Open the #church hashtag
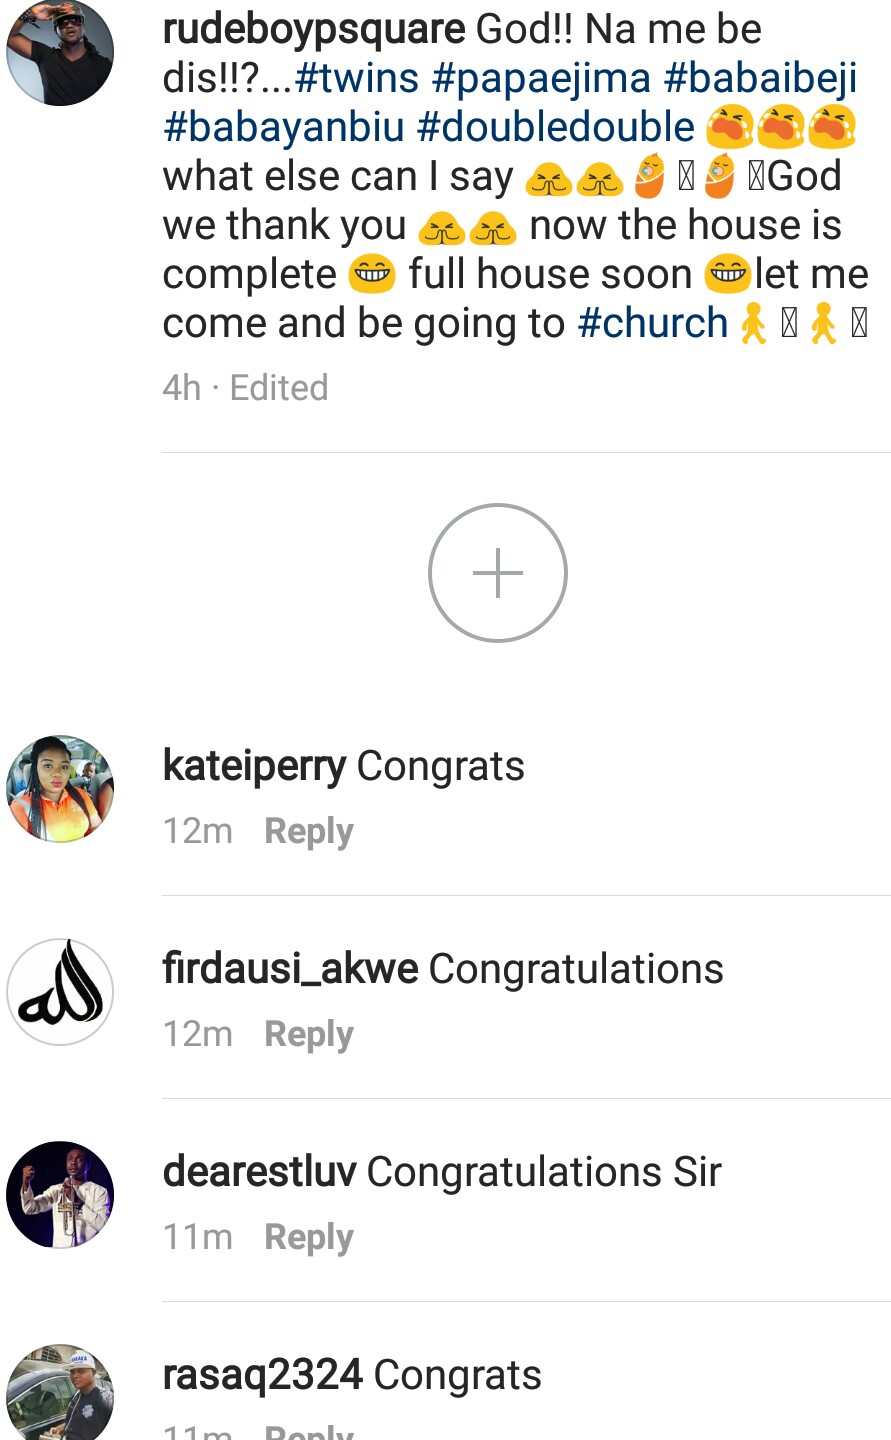The image size is (891, 1440). coord(653,323)
